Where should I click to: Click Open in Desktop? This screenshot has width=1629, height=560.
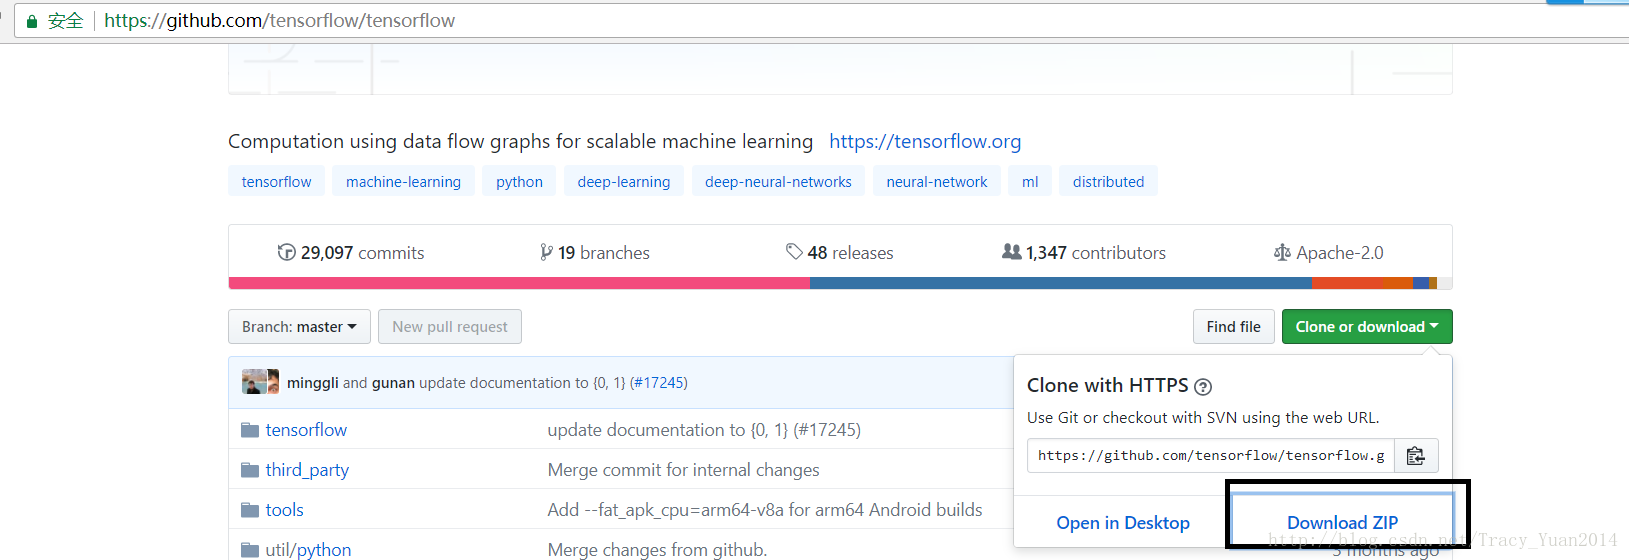click(1123, 523)
